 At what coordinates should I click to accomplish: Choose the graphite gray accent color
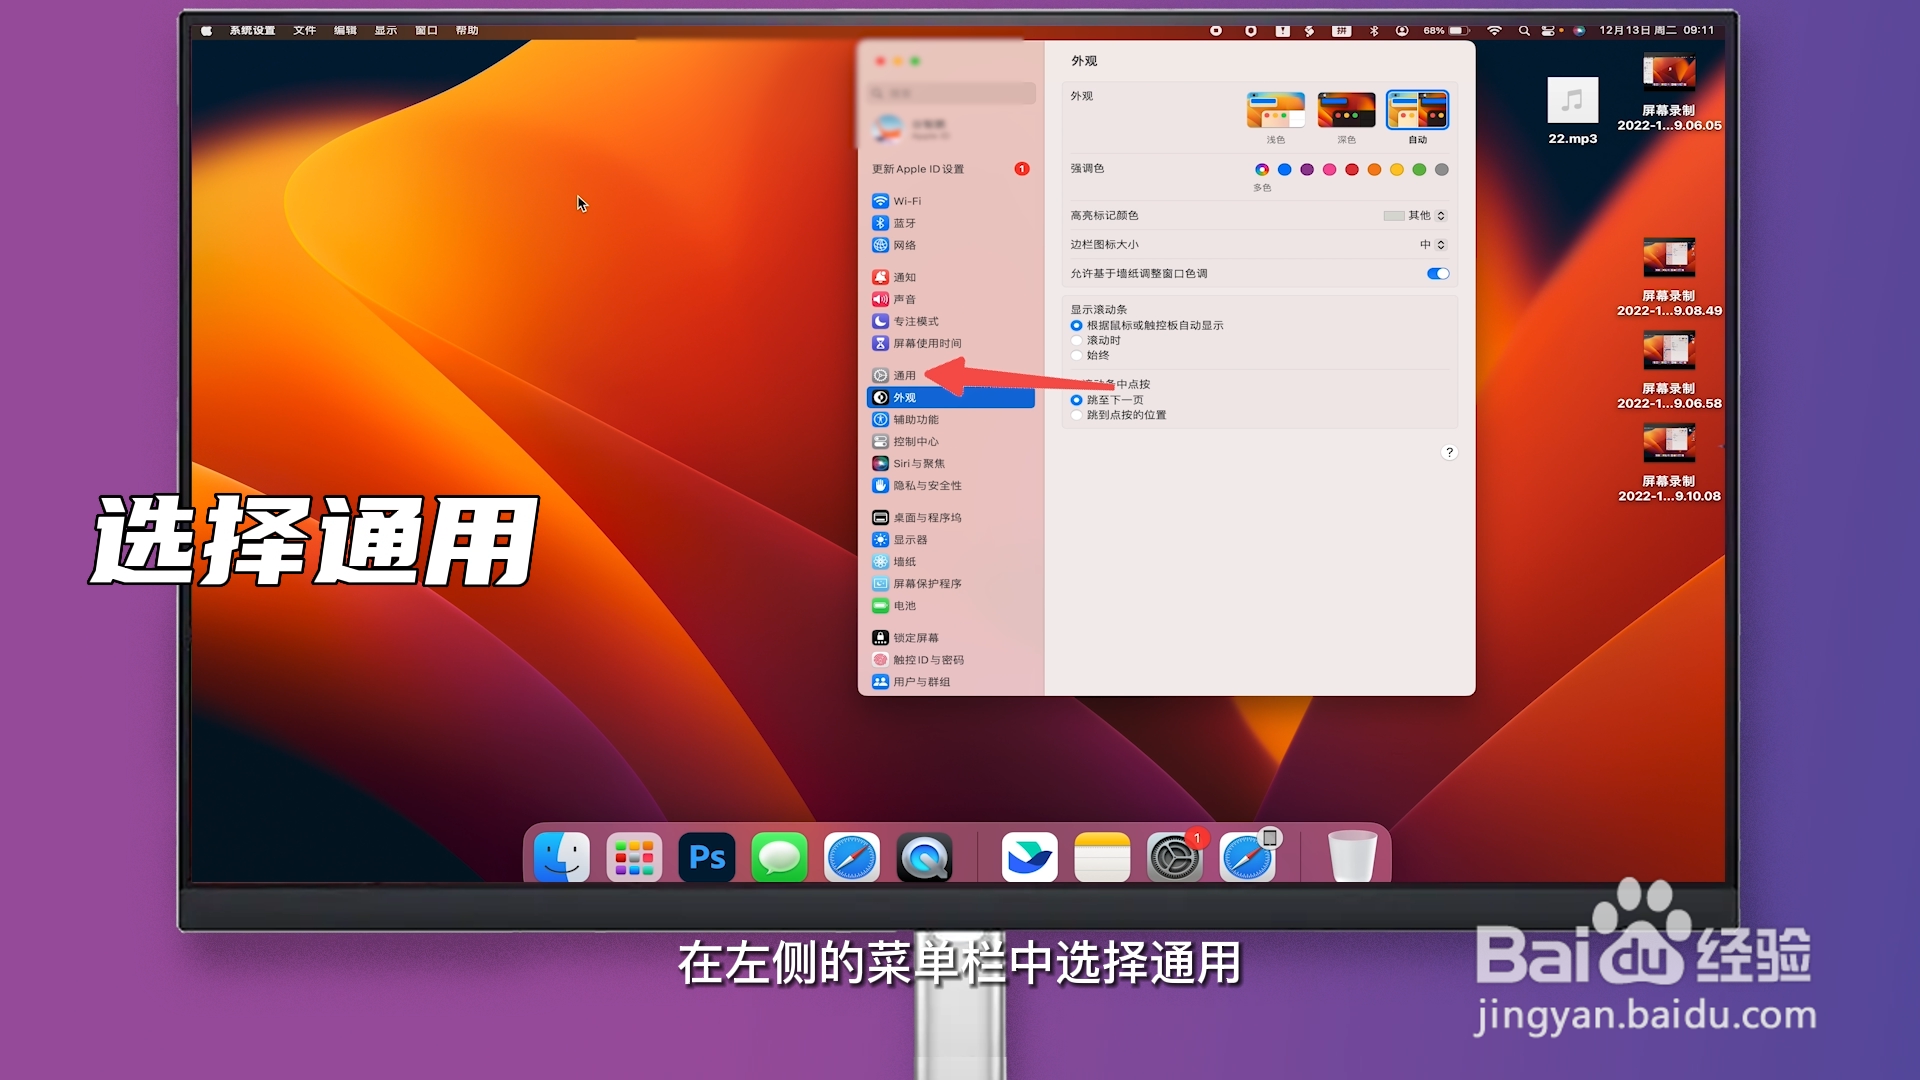[x=1441, y=169]
